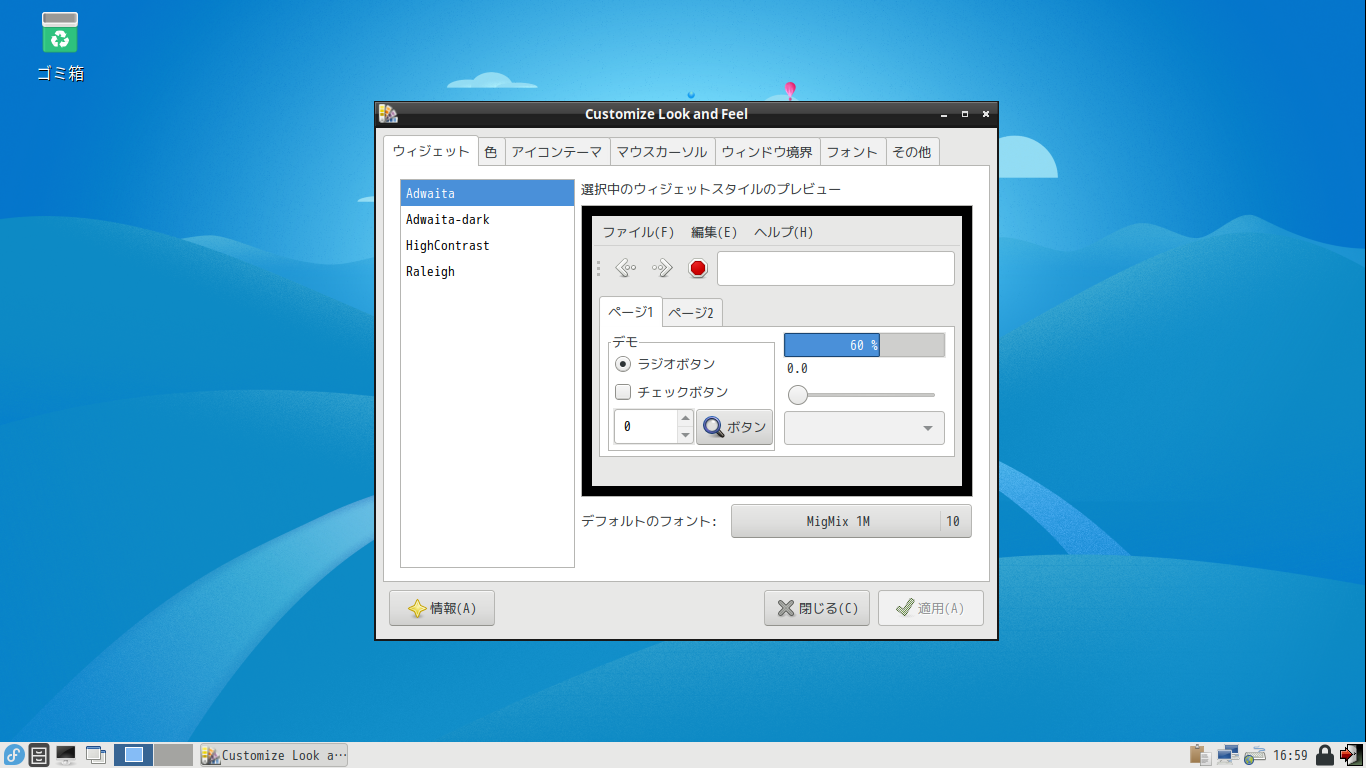Screen dimensions: 1366x768
Task: Open the ウィジェット tab
Action: tap(431, 151)
